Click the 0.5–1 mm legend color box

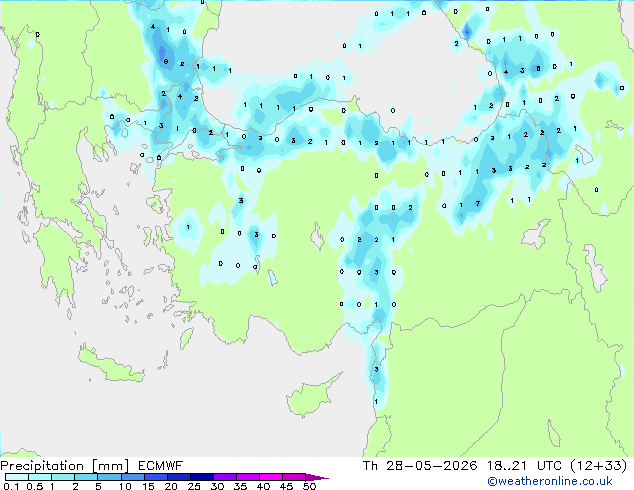40,477
